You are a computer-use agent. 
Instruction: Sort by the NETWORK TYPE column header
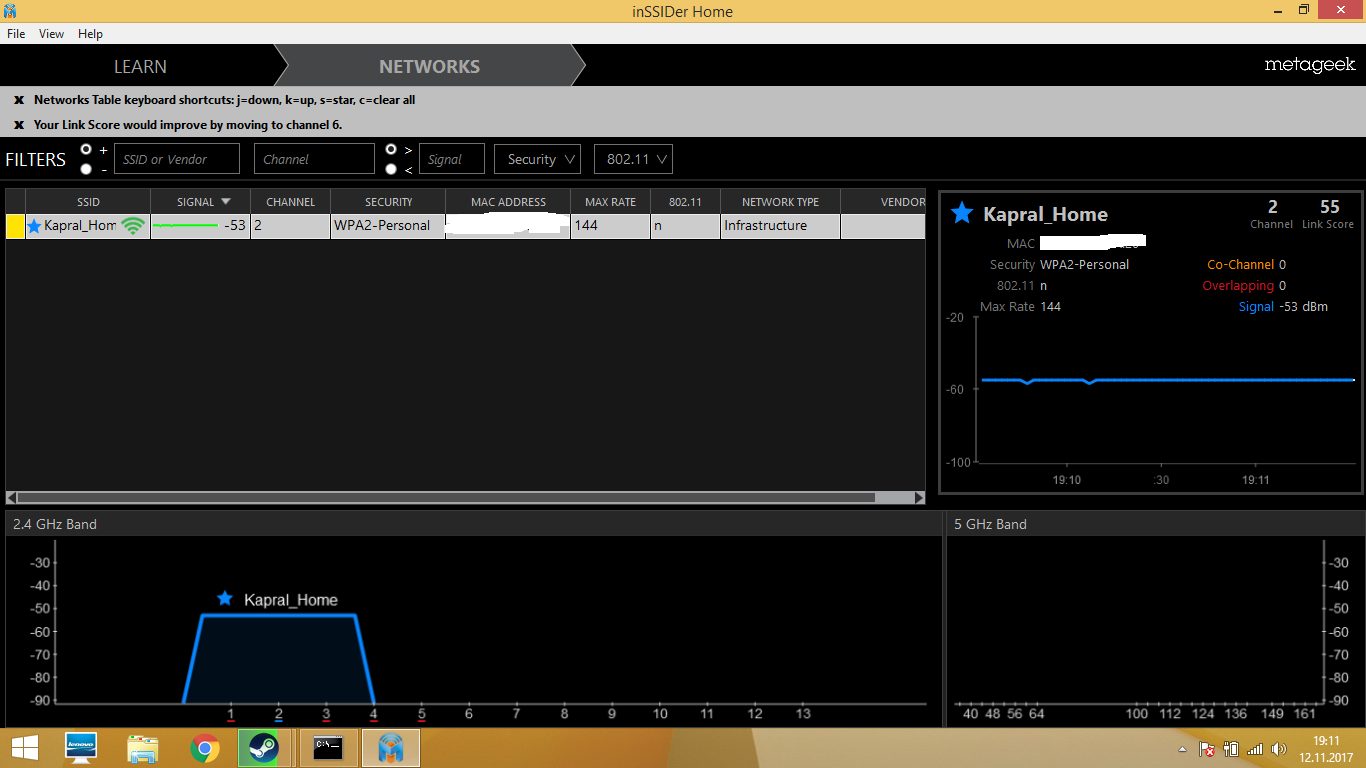780,202
